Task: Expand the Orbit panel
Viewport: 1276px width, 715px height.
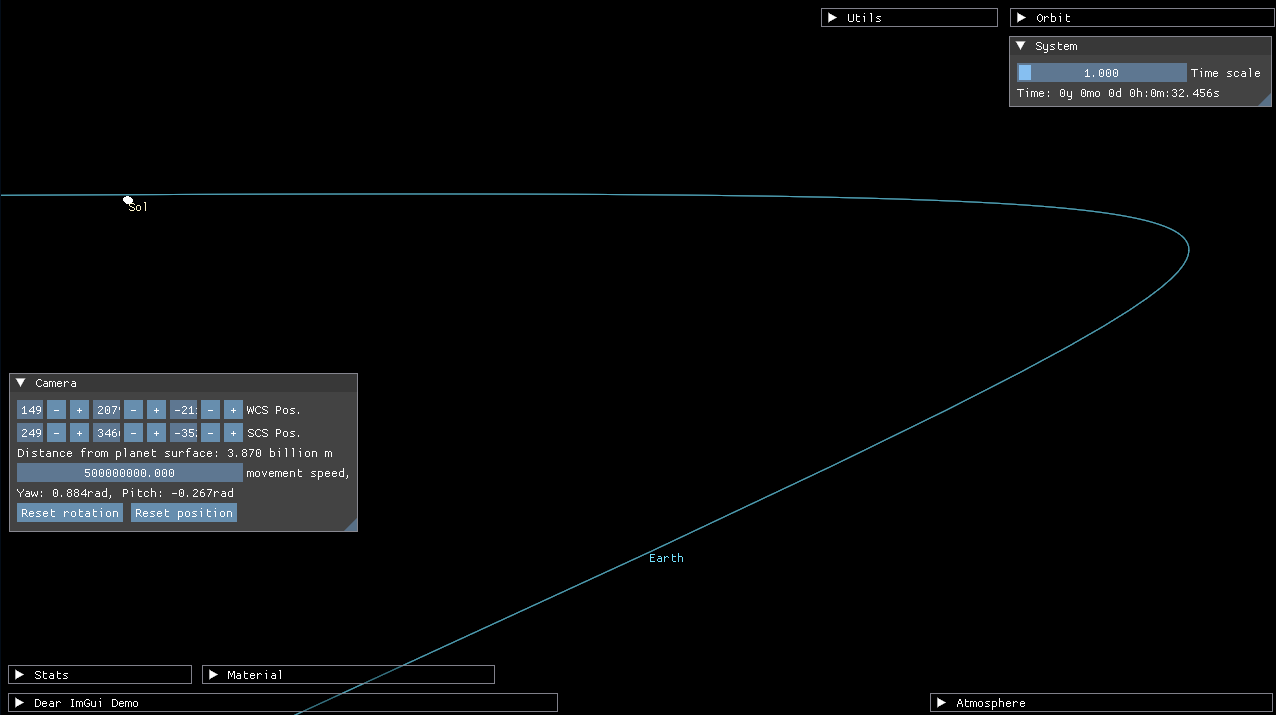Action: tap(1021, 18)
